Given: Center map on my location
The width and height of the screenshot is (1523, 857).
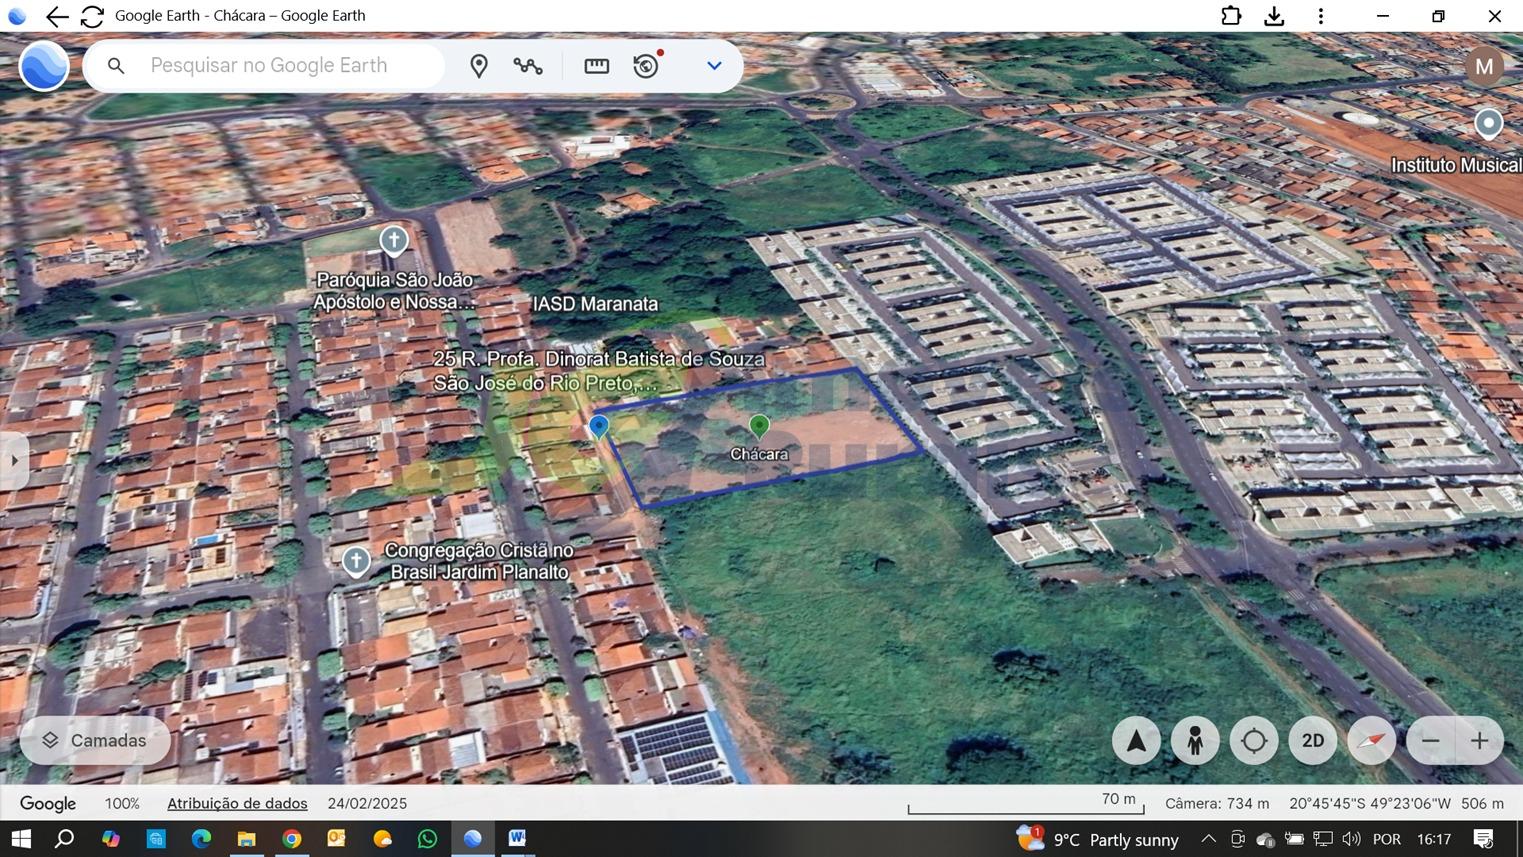Looking at the screenshot, I should tap(1254, 741).
